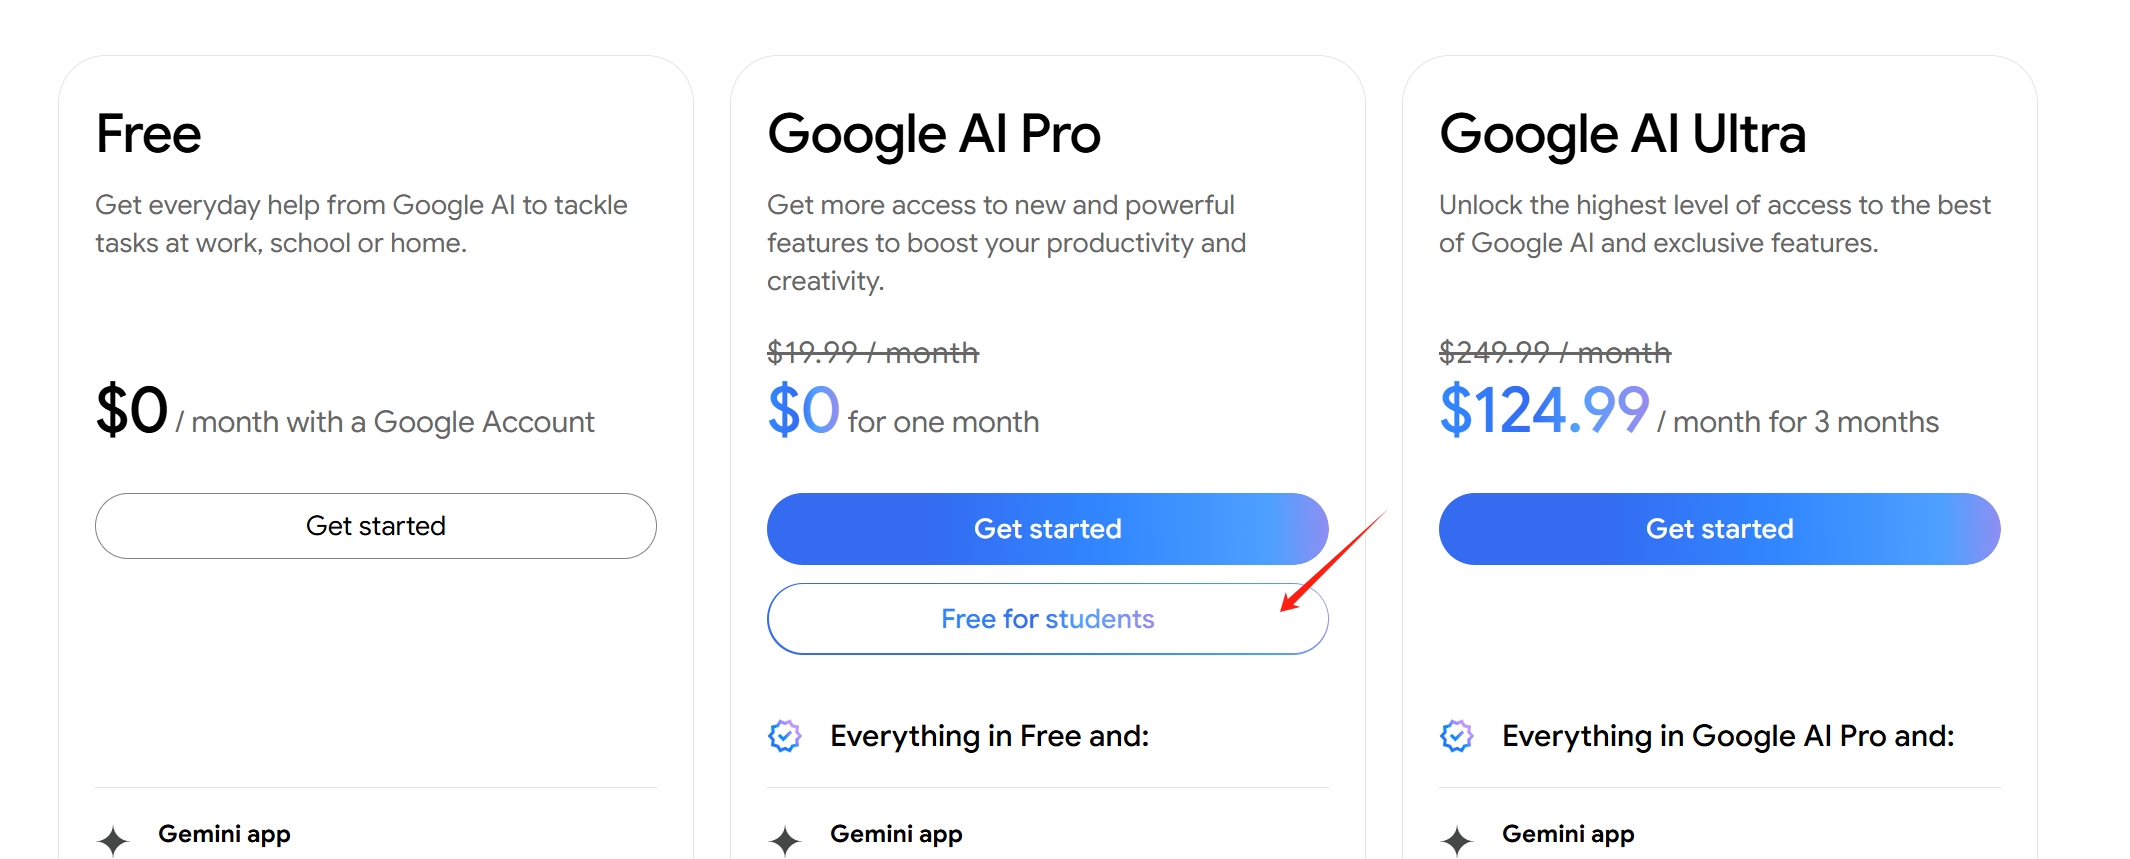
Task: Click Gemini app label in the Free card
Action: pyautogui.click(x=224, y=834)
